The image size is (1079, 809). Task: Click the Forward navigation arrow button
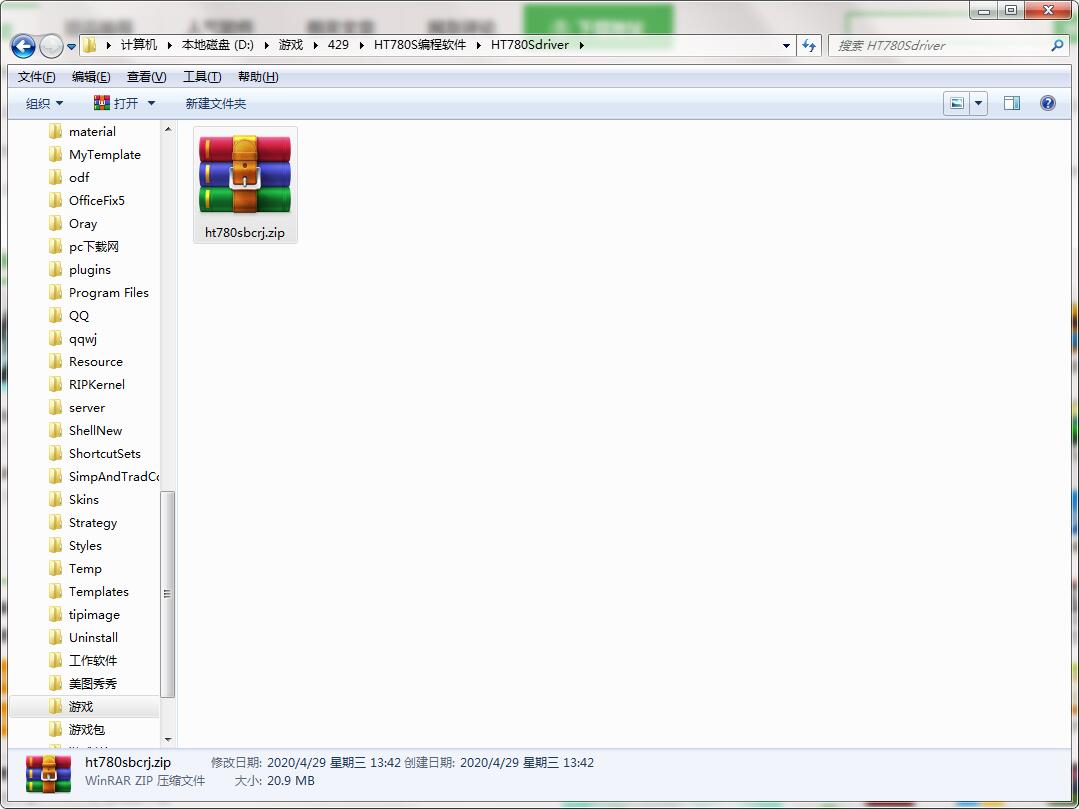(51, 46)
